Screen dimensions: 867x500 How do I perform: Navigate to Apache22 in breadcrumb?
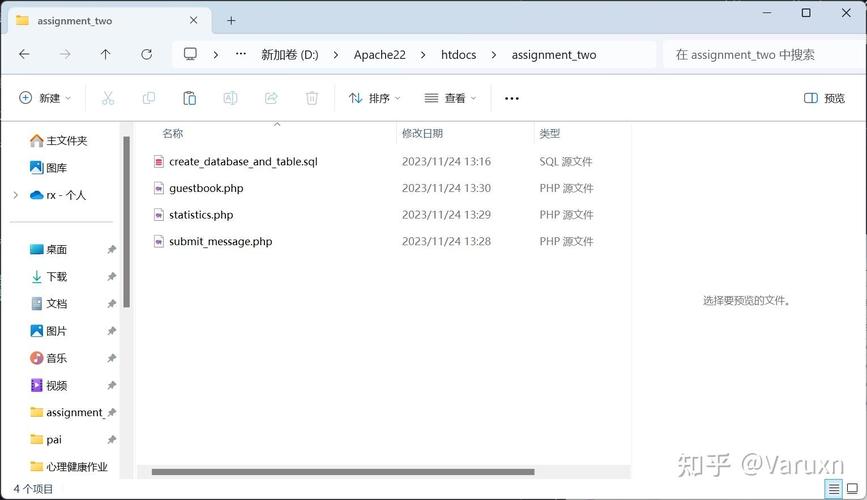pos(379,55)
